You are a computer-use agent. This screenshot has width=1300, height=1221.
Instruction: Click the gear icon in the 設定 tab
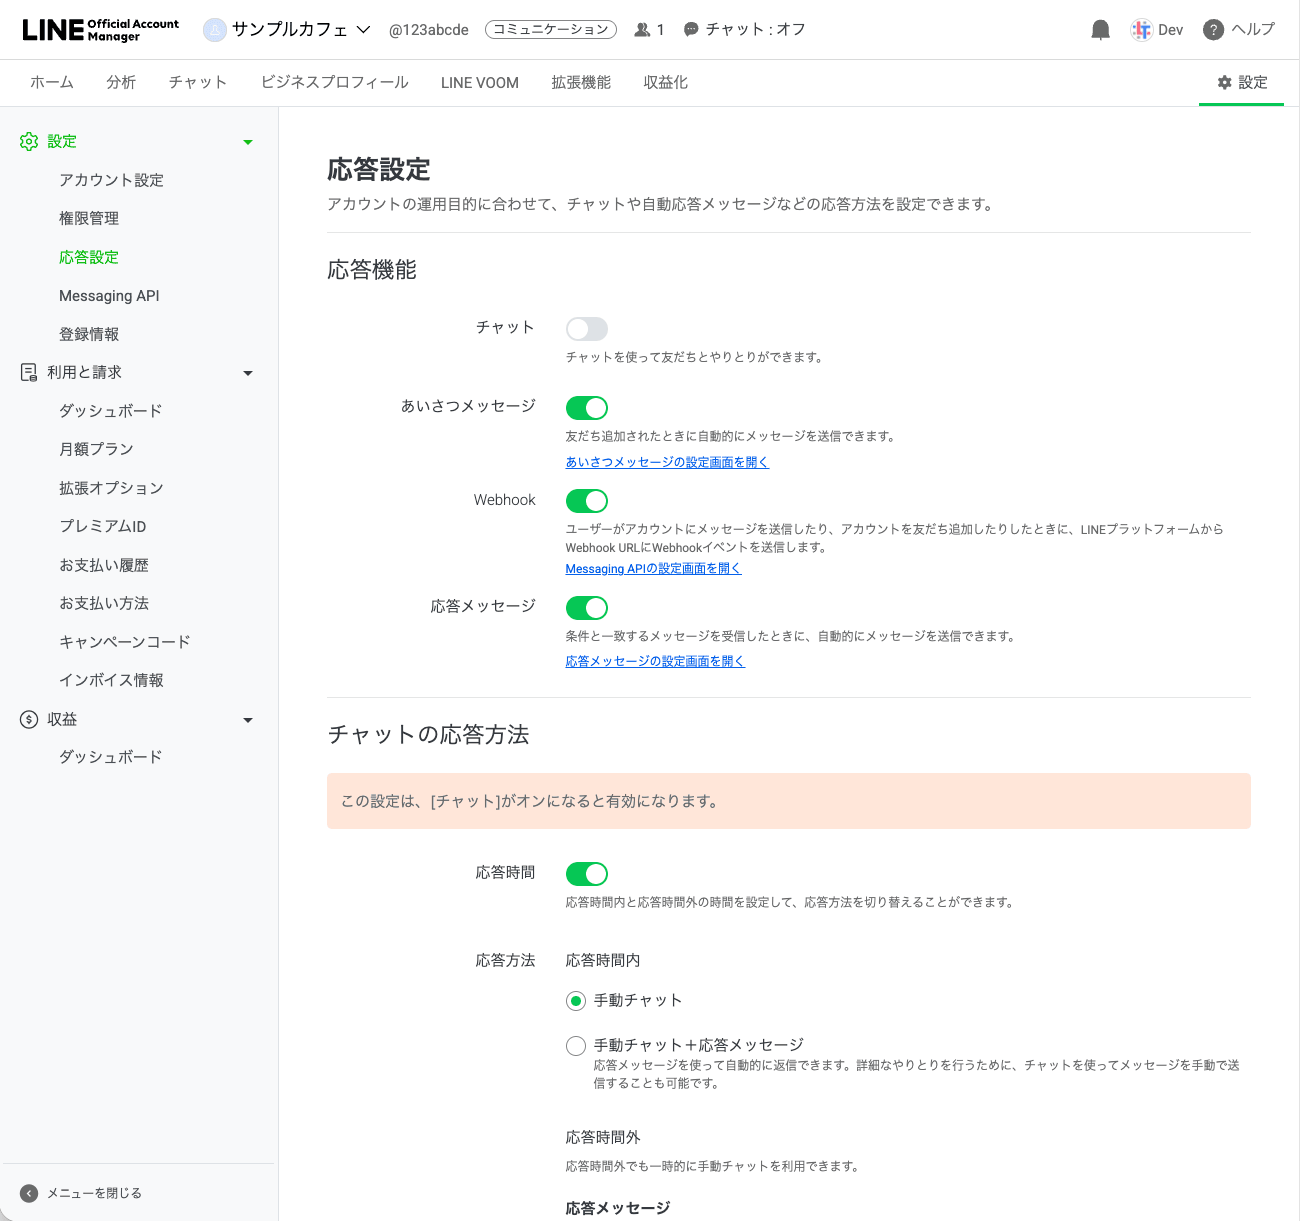click(1224, 82)
